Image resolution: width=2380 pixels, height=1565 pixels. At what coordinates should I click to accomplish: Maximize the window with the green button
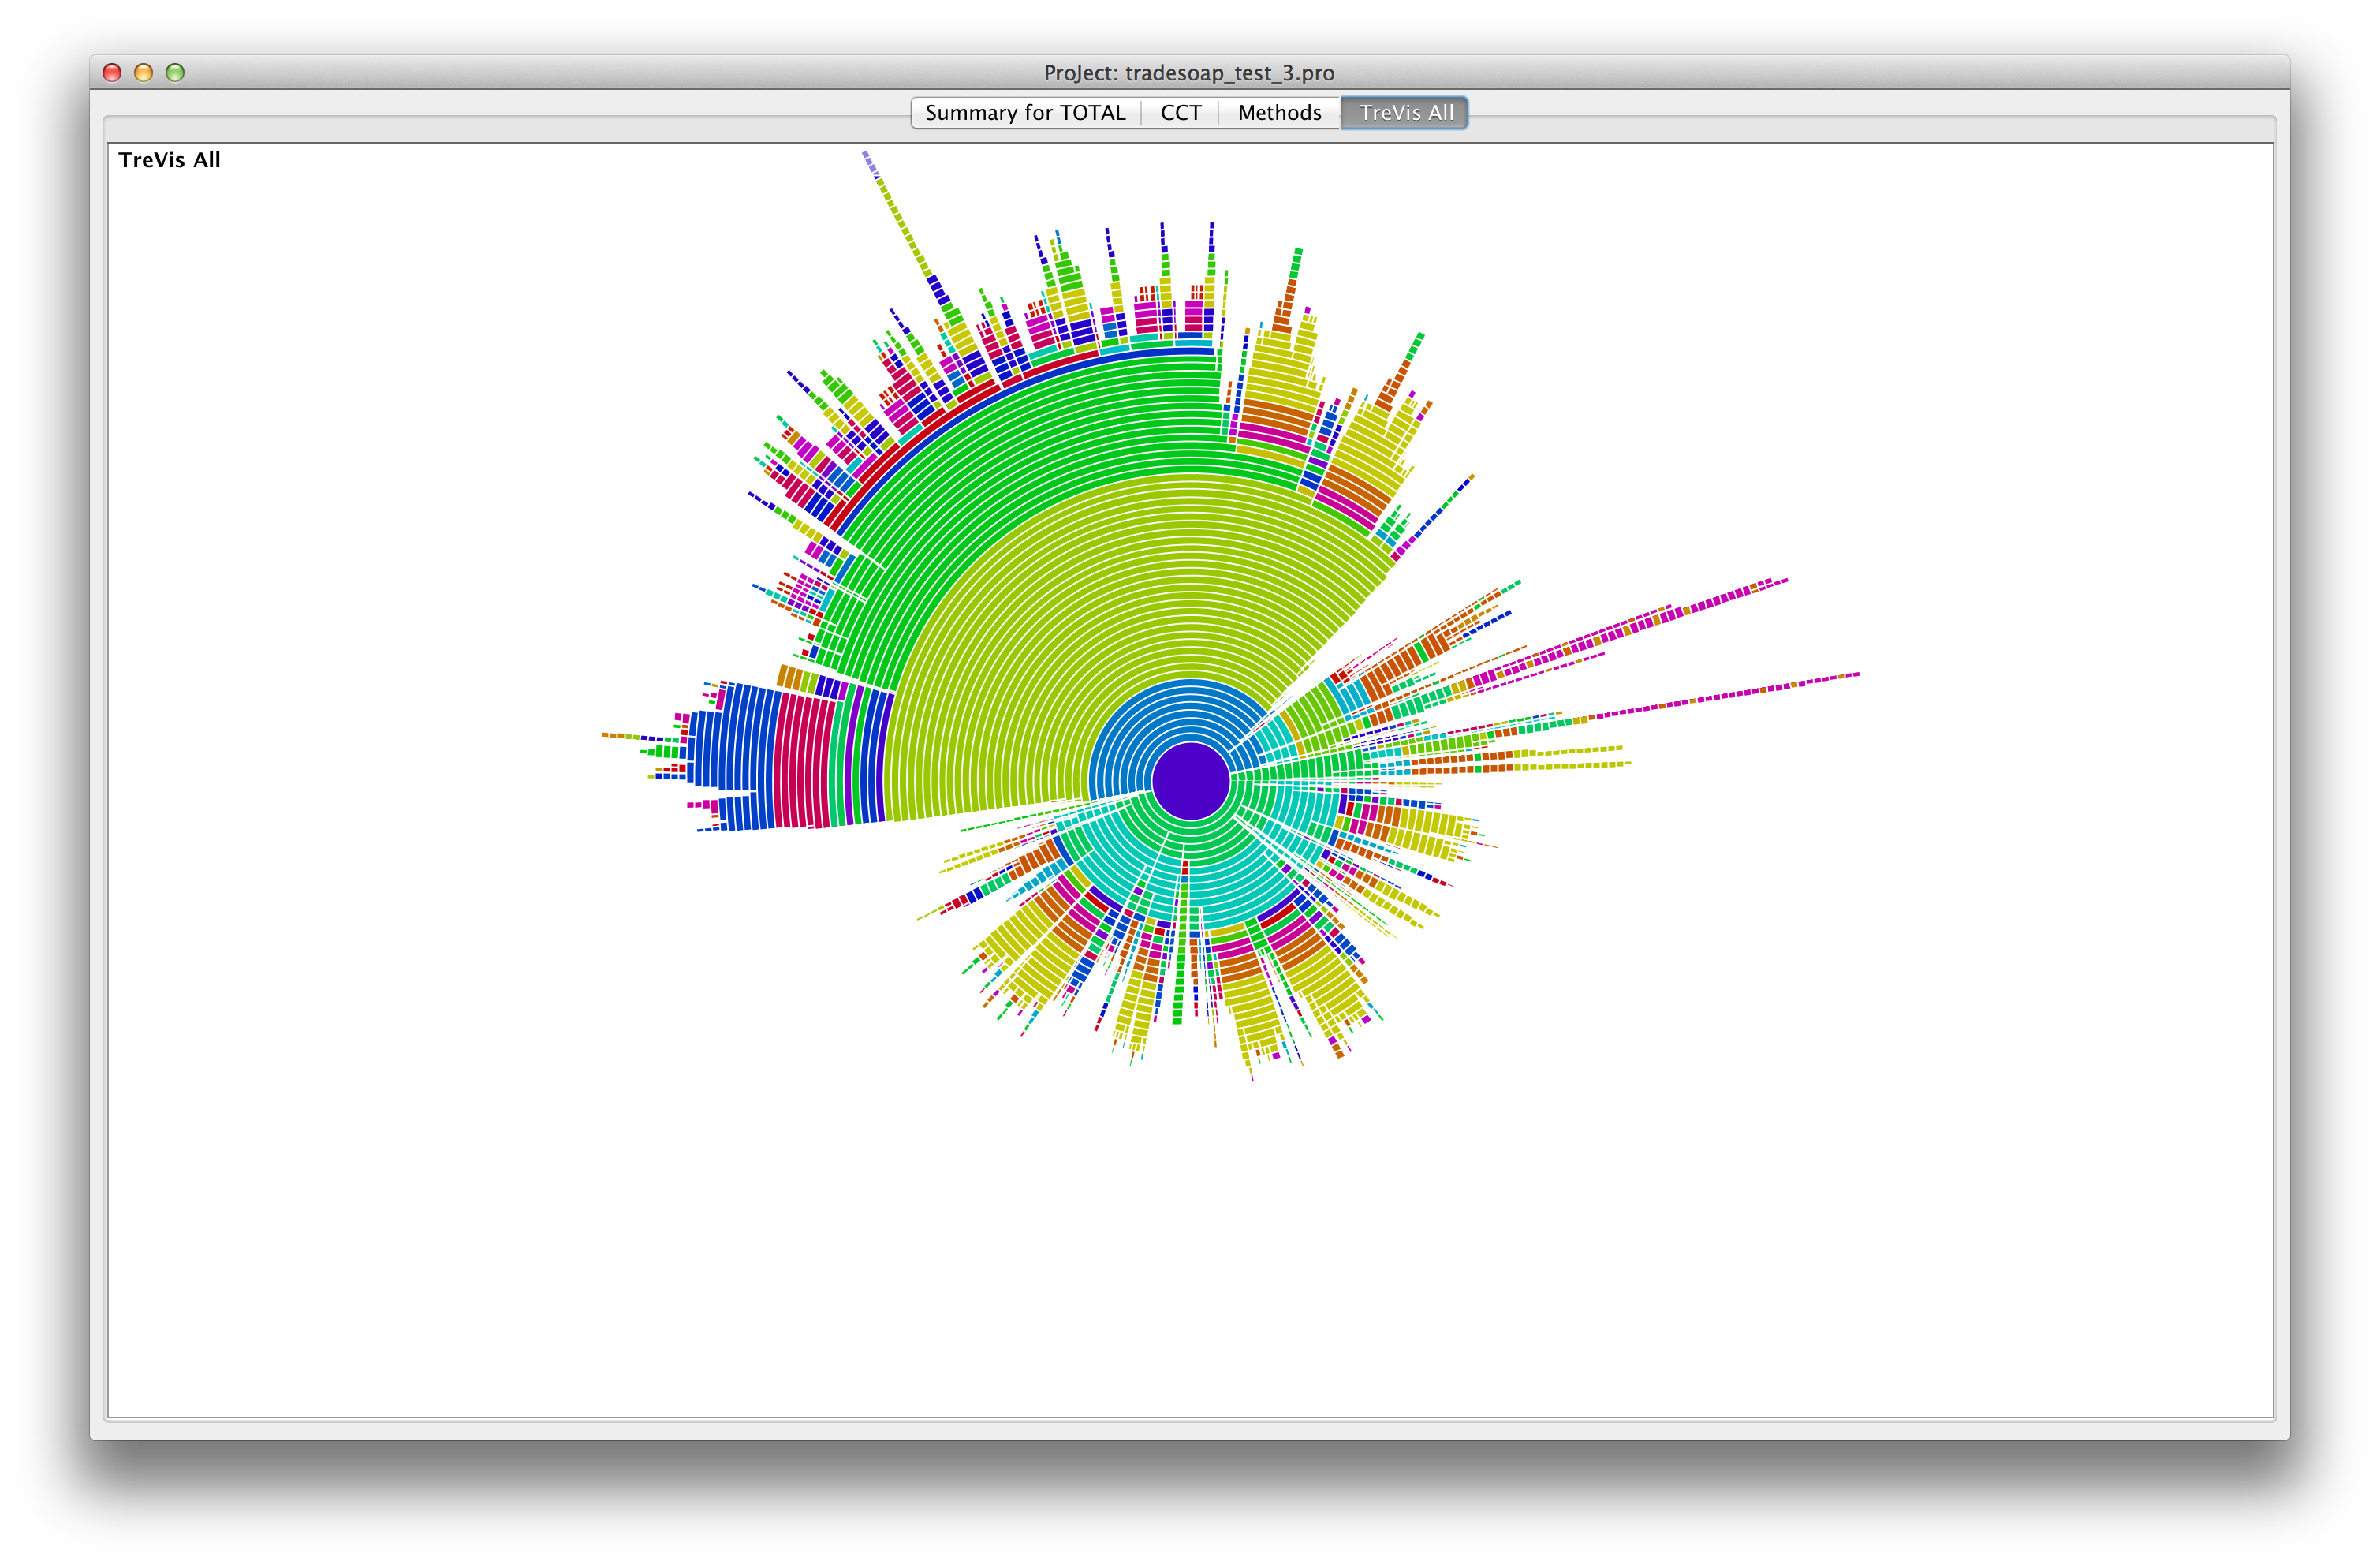[x=175, y=73]
